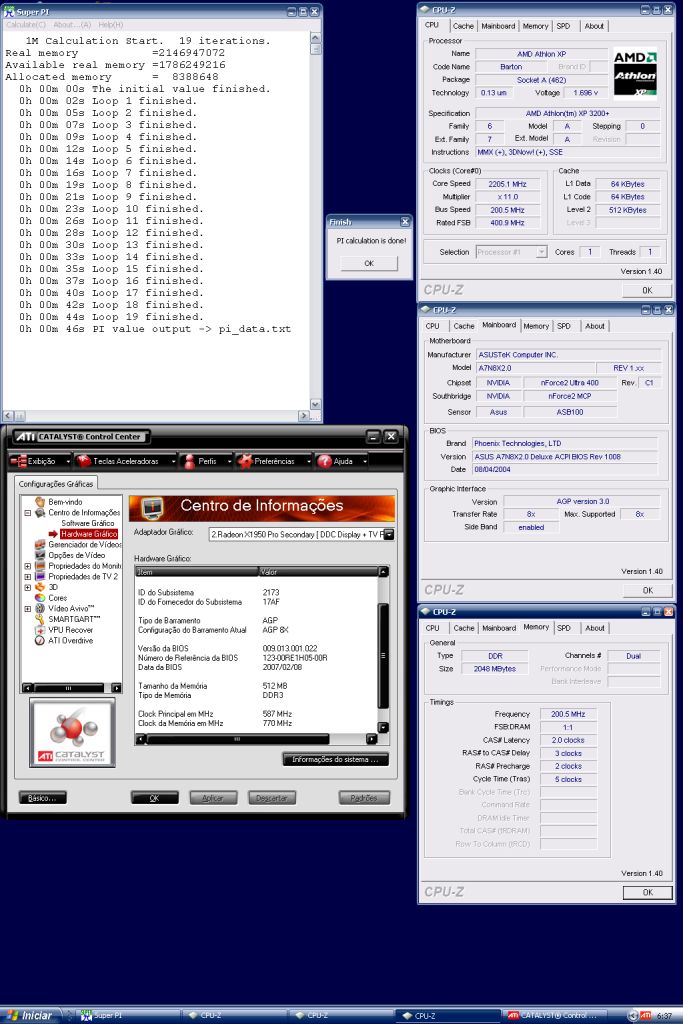Click OK in the bottom CPU-Z Memory window

(x=648, y=893)
